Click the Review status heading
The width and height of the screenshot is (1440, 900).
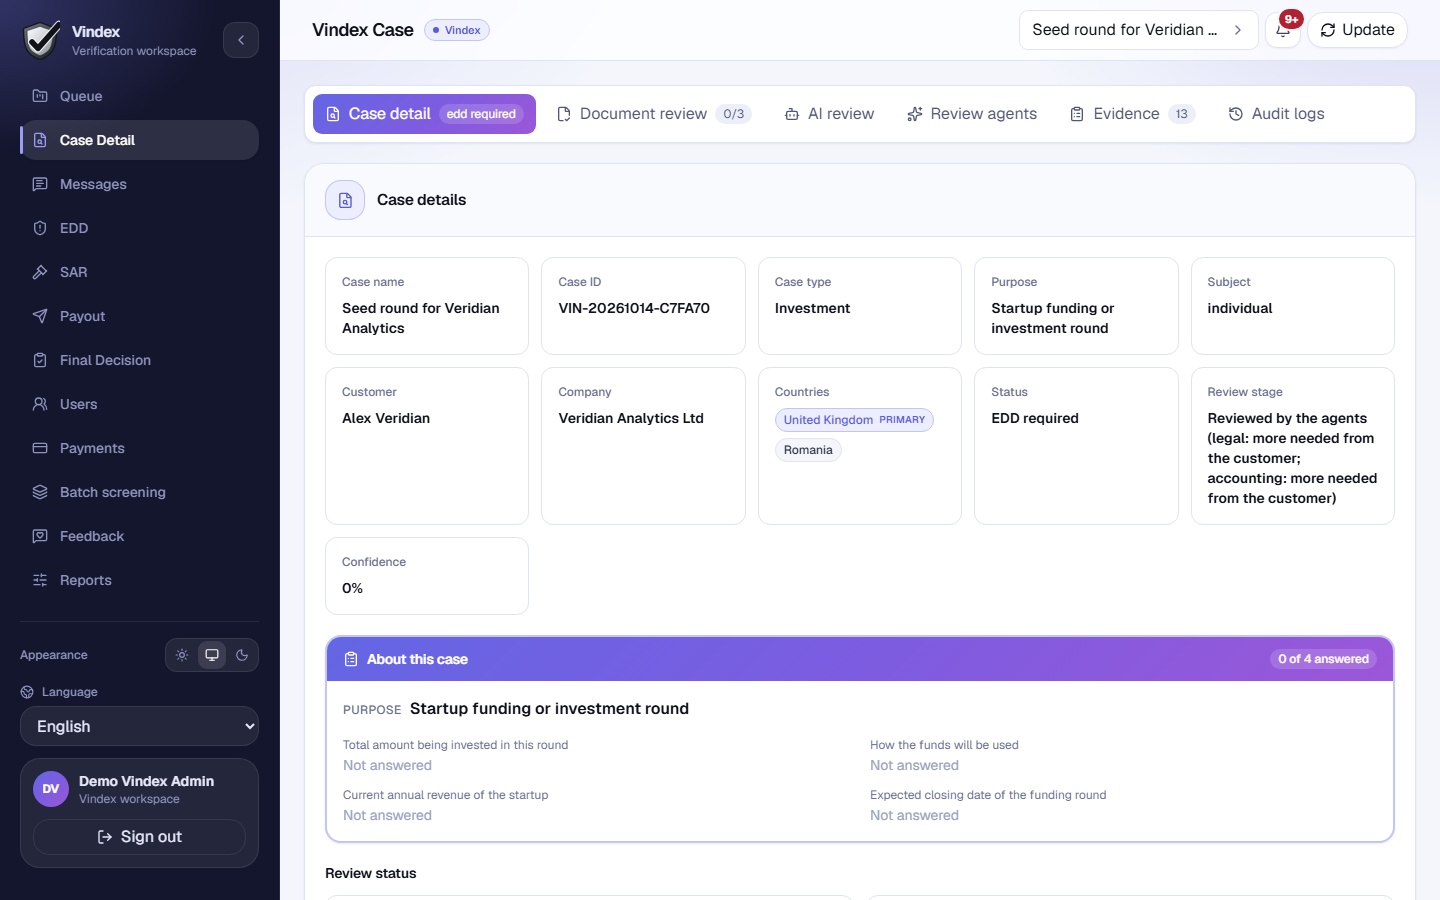tap(371, 873)
